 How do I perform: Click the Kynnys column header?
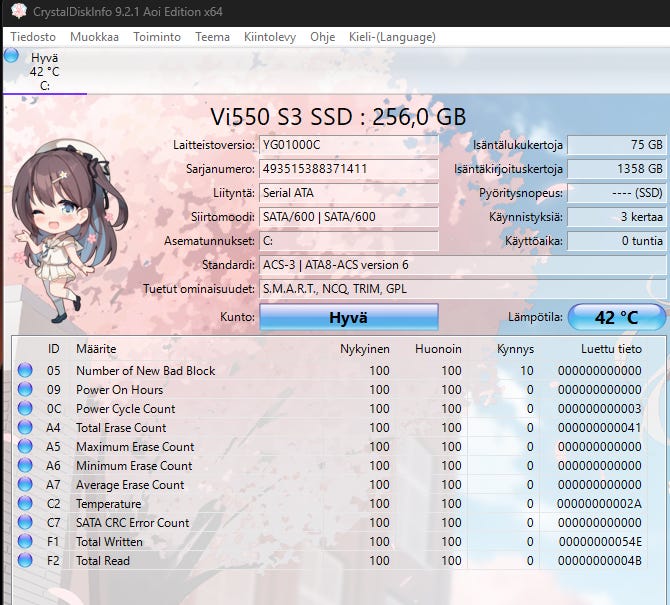tap(515, 349)
